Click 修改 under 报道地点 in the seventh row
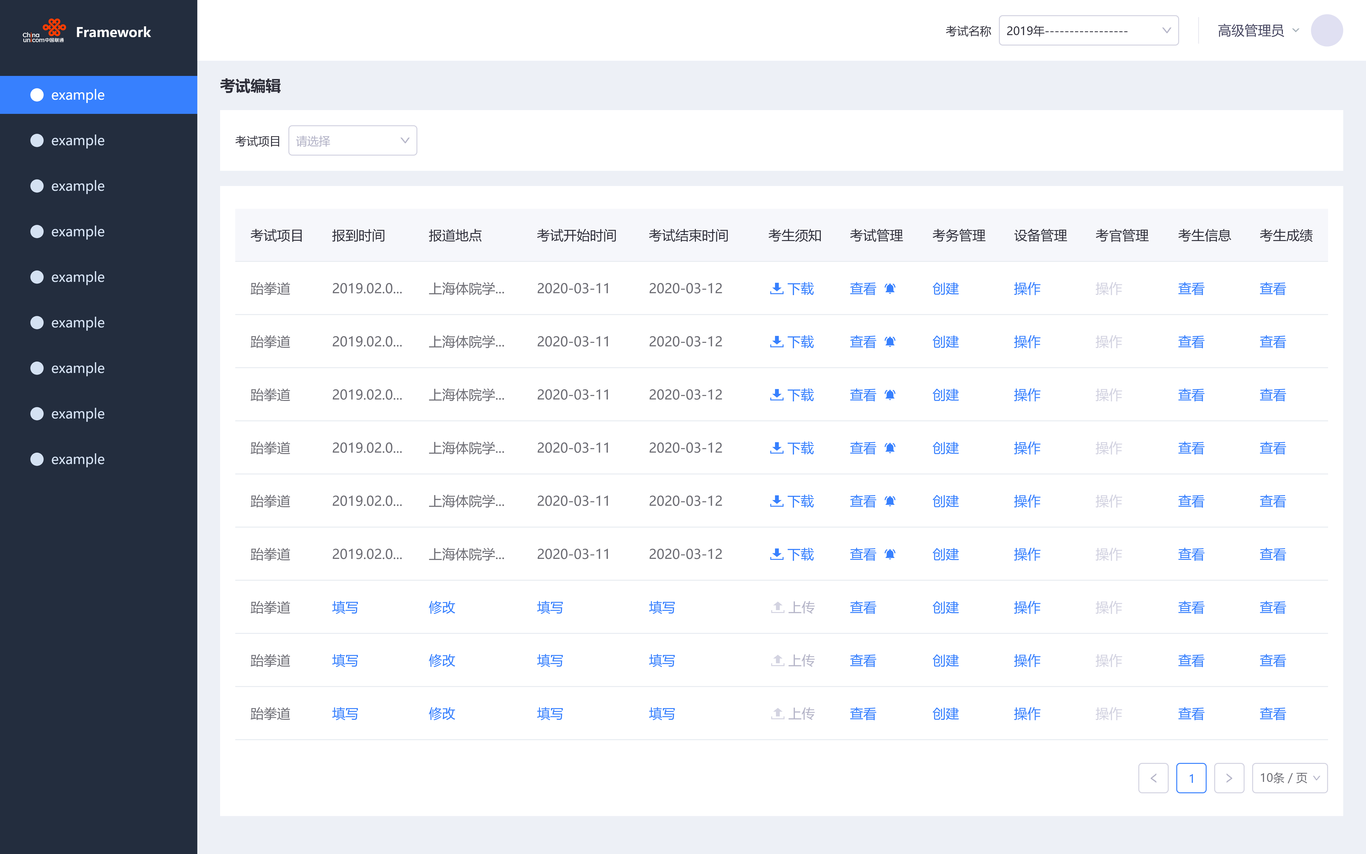Image resolution: width=1366 pixels, height=854 pixels. [442, 607]
